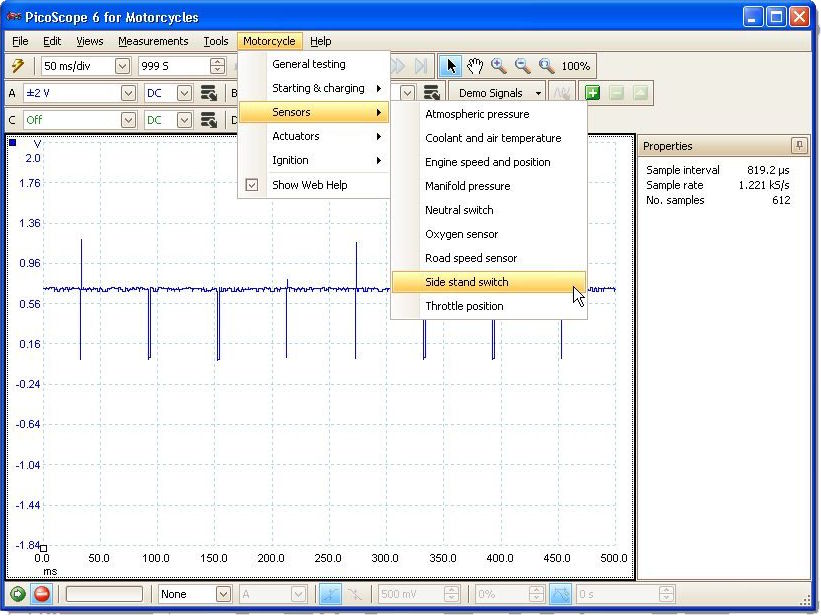Open the 50 ms/div timebase dropdown
The image size is (821, 616).
pyautogui.click(x=122, y=66)
